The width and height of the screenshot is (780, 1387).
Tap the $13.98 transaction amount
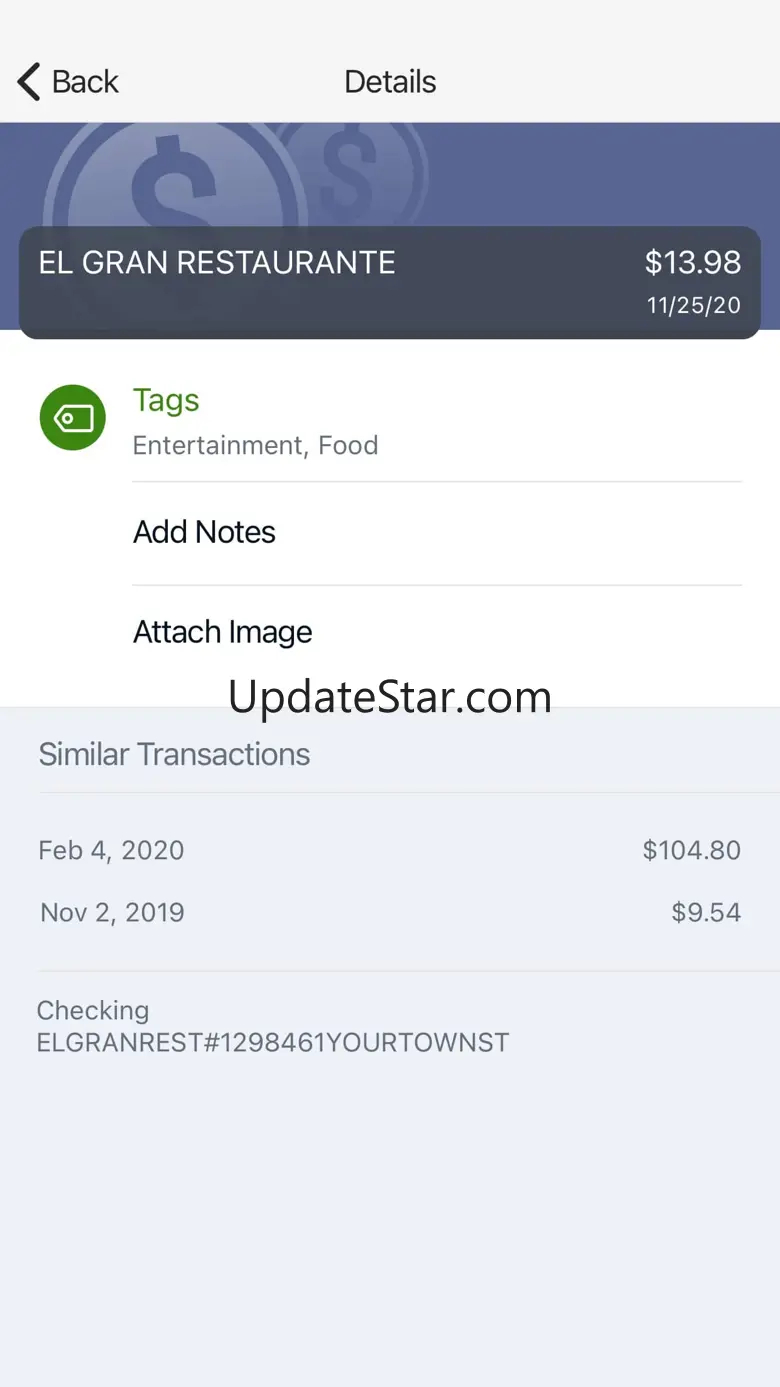692,263
